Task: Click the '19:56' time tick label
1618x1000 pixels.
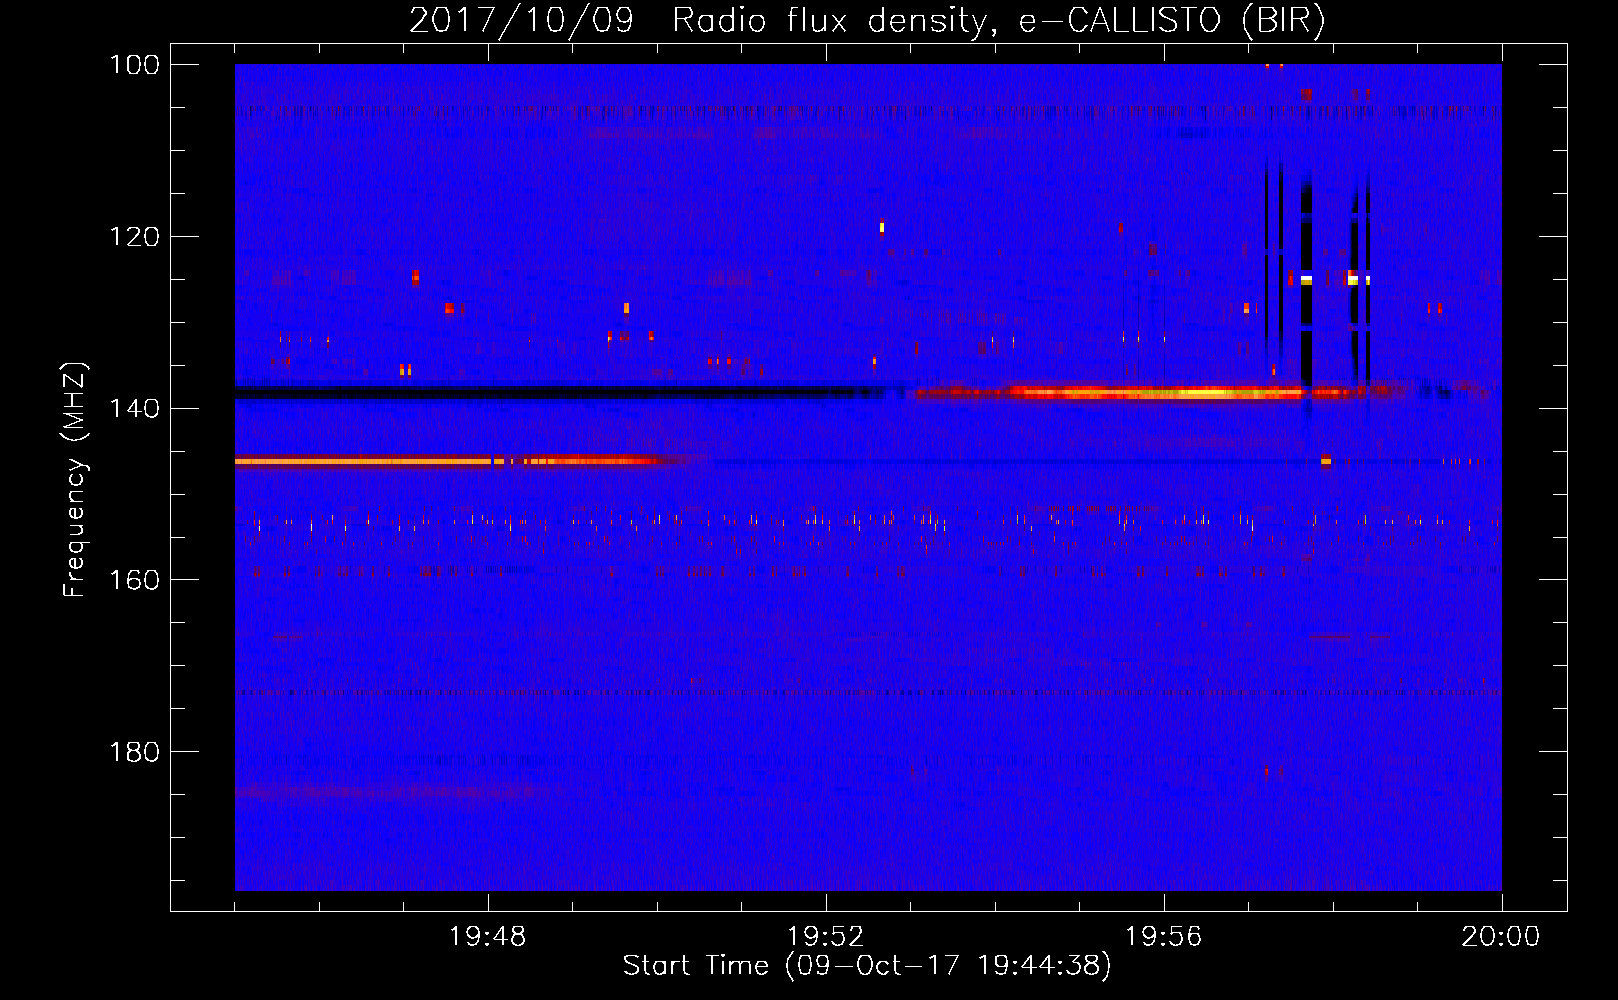Action: 1164,937
